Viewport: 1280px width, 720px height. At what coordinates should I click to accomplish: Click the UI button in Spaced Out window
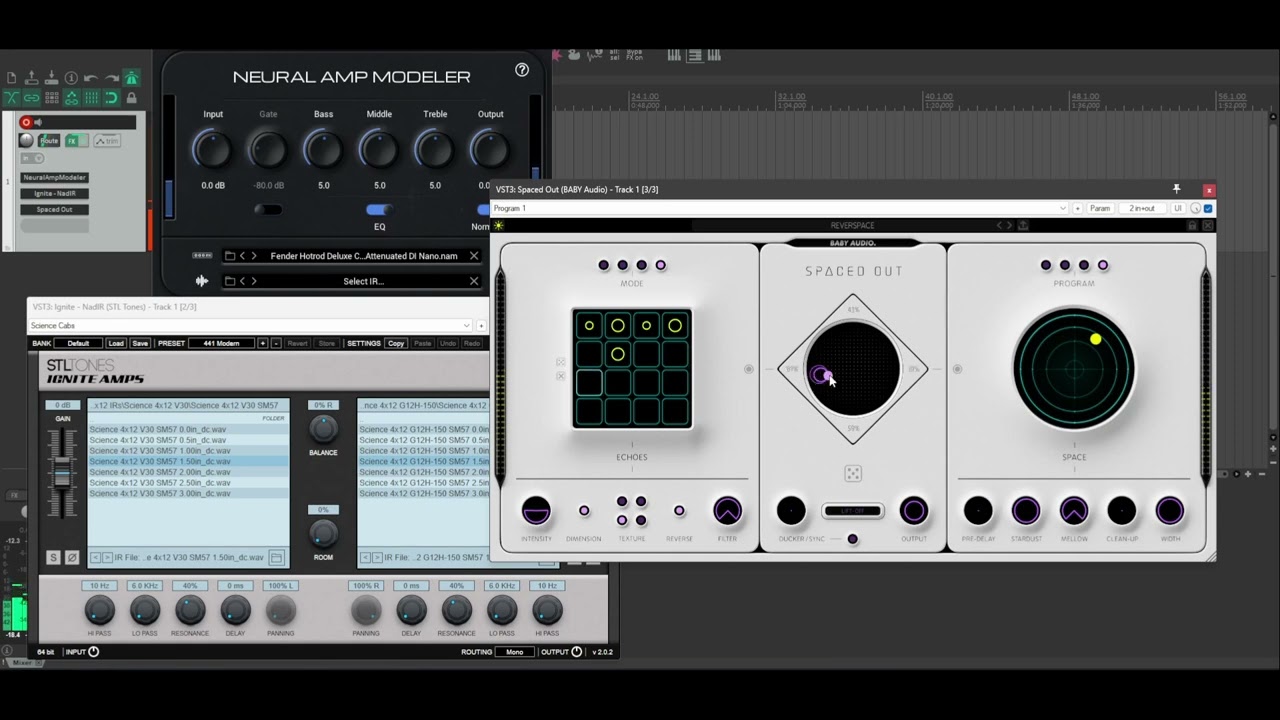(1178, 208)
